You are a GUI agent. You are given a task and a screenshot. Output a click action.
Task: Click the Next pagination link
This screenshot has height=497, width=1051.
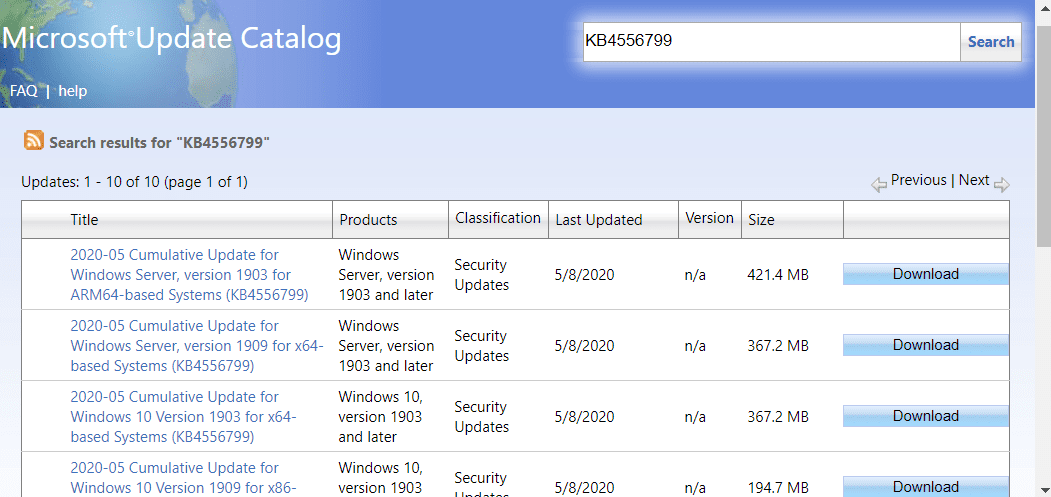[x=974, y=180]
